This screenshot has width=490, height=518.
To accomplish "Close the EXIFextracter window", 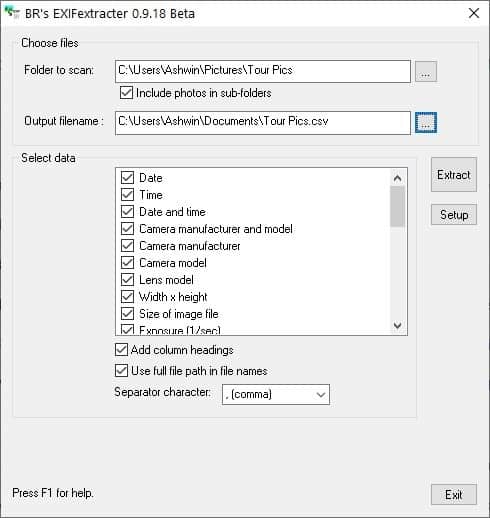I will (x=474, y=13).
